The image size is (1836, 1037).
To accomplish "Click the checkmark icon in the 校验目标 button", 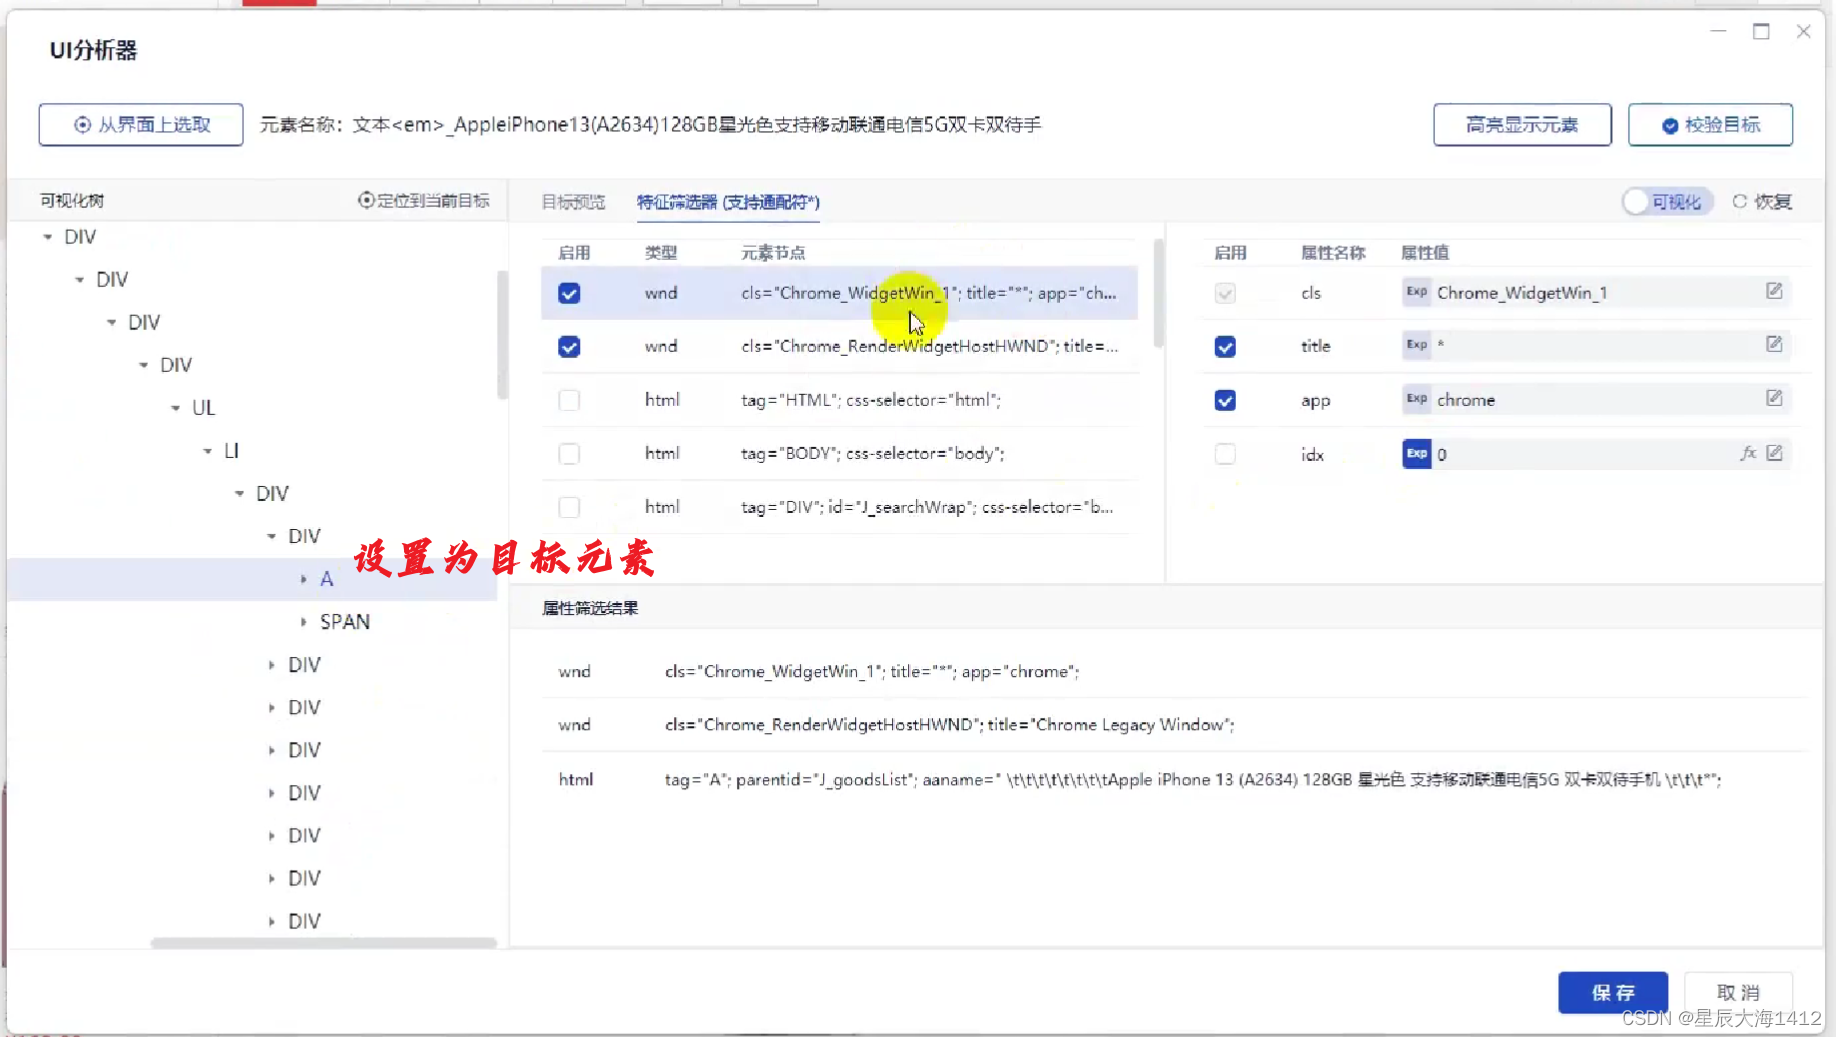I will [x=1670, y=125].
